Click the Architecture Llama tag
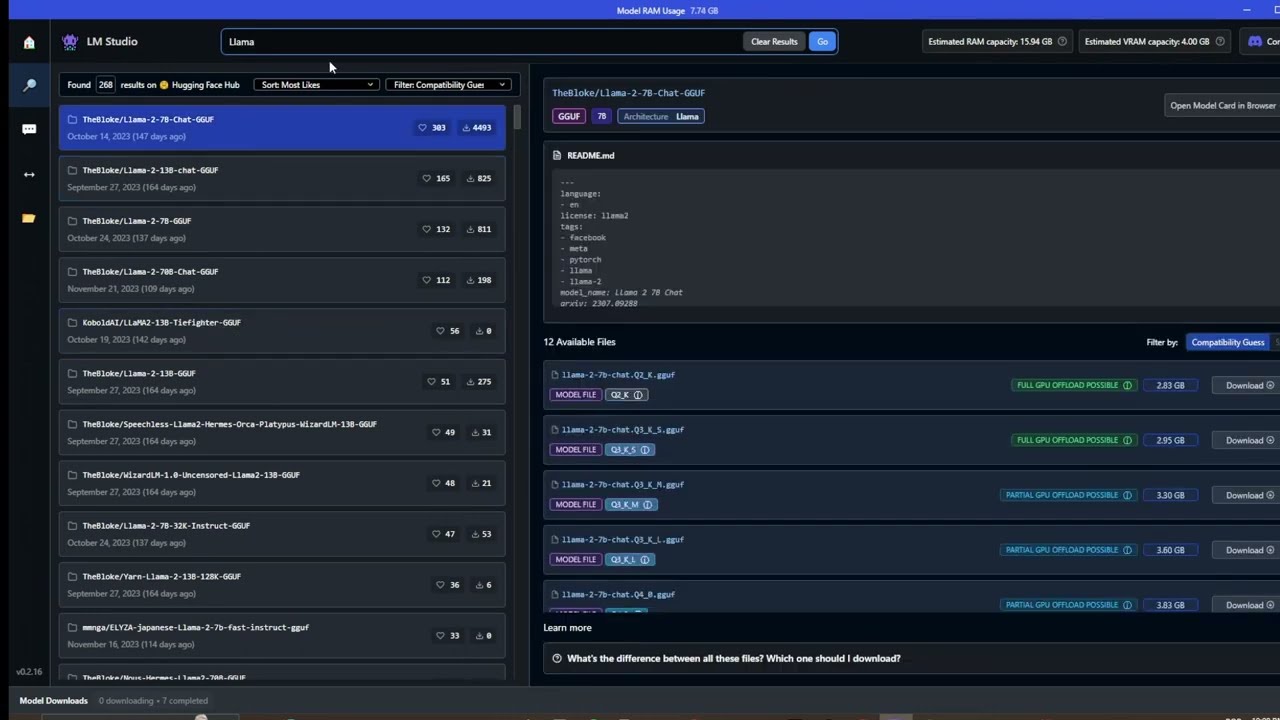 (x=662, y=117)
